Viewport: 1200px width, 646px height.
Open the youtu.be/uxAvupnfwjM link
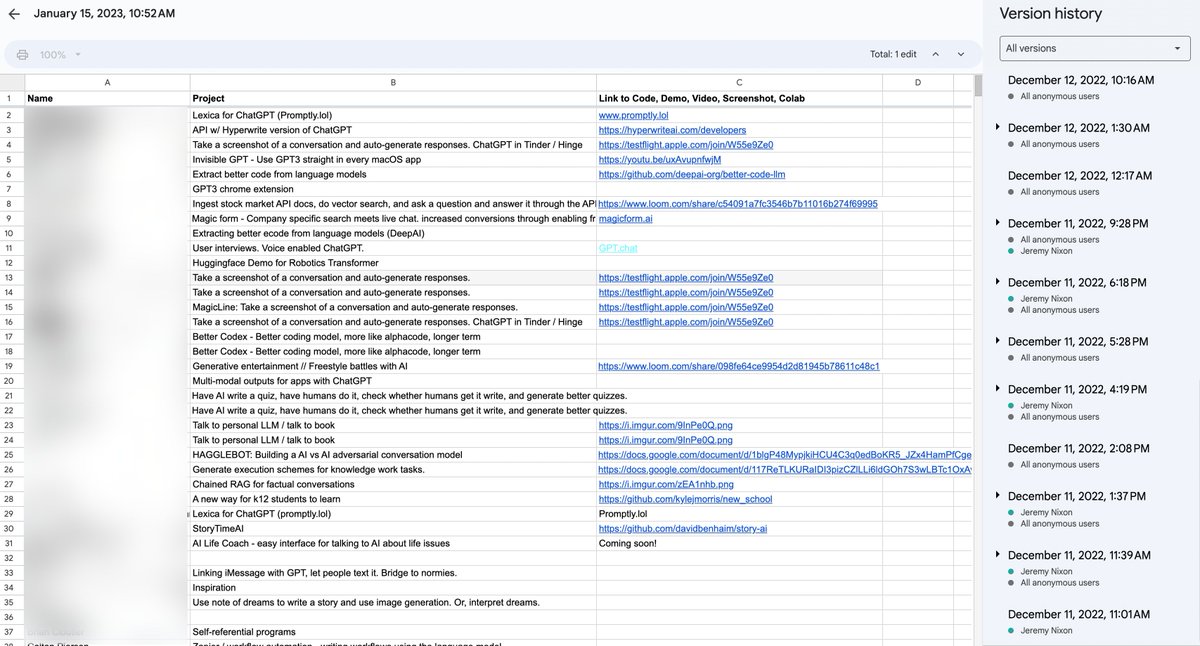[x=659, y=159]
